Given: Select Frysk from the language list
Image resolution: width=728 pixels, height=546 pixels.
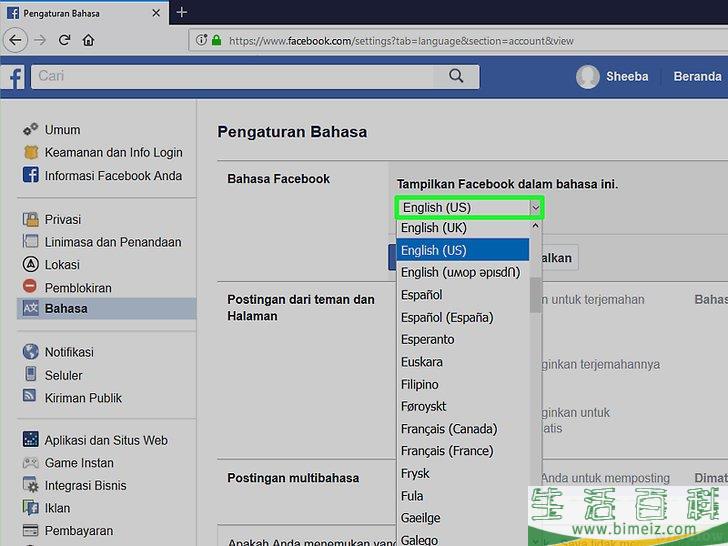Looking at the screenshot, I should click(462, 473).
